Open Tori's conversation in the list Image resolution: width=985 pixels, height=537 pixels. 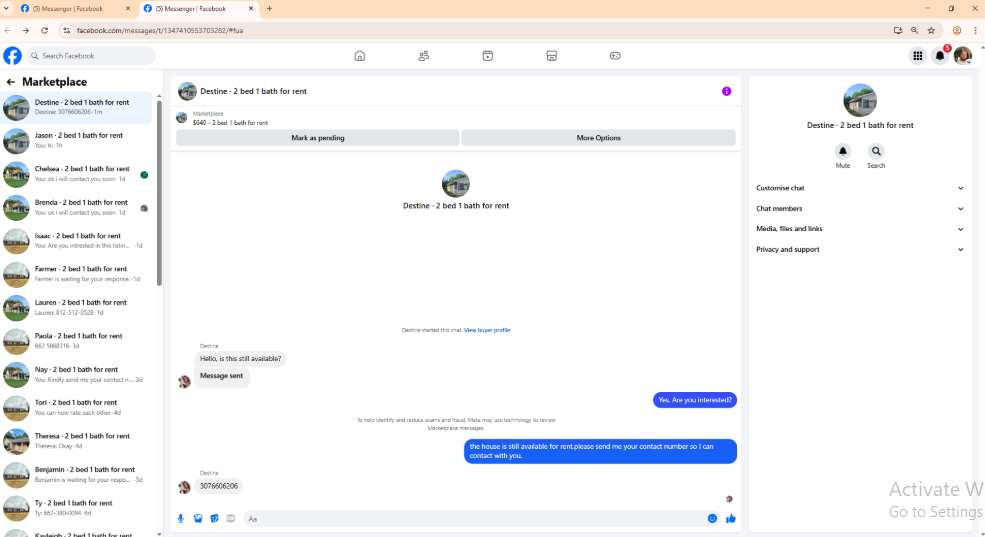click(77, 408)
